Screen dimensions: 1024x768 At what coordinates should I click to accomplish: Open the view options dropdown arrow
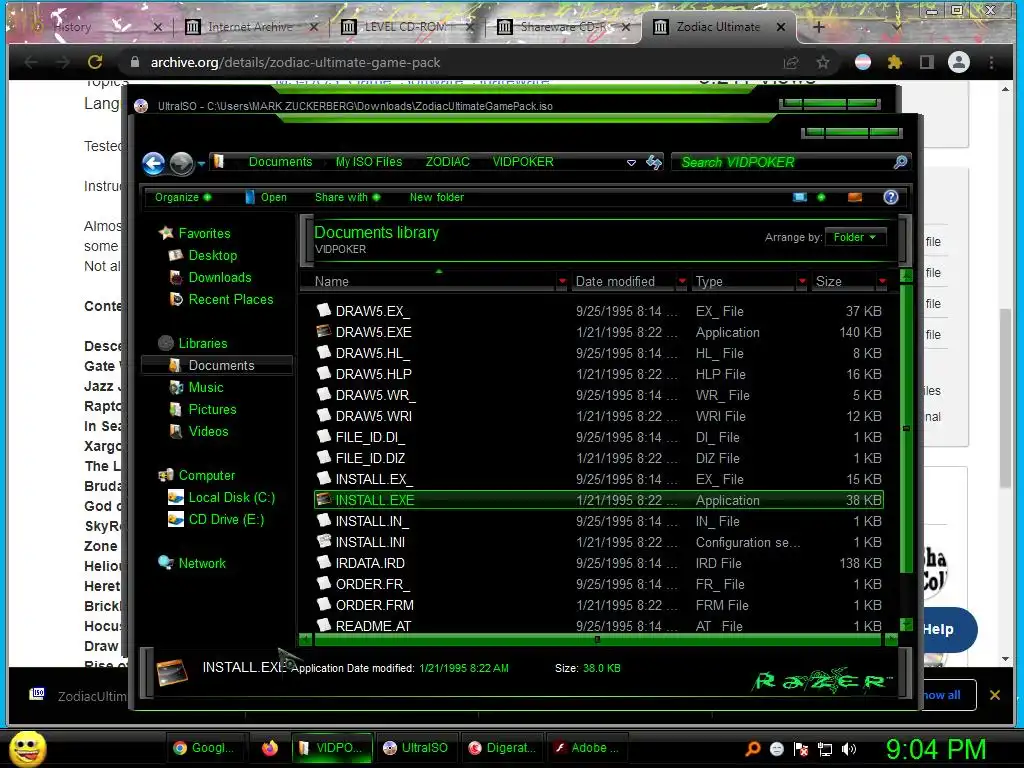[821, 197]
